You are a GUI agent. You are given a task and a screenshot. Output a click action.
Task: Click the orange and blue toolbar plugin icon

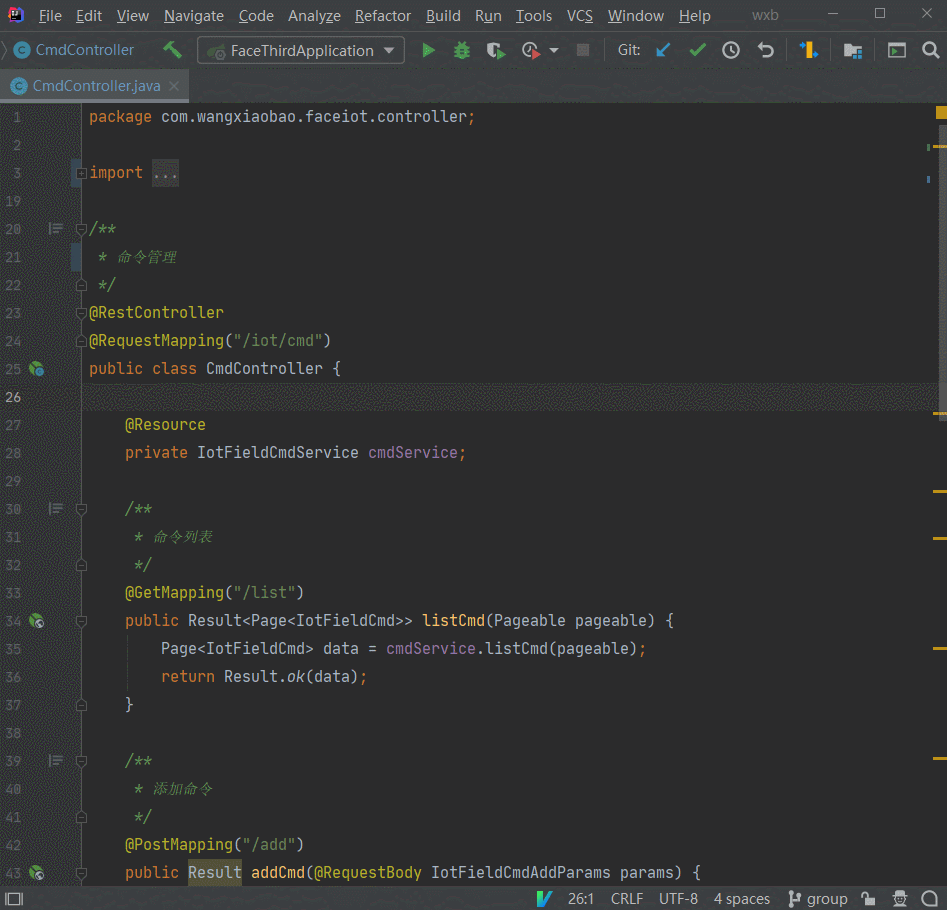[x=808, y=50]
